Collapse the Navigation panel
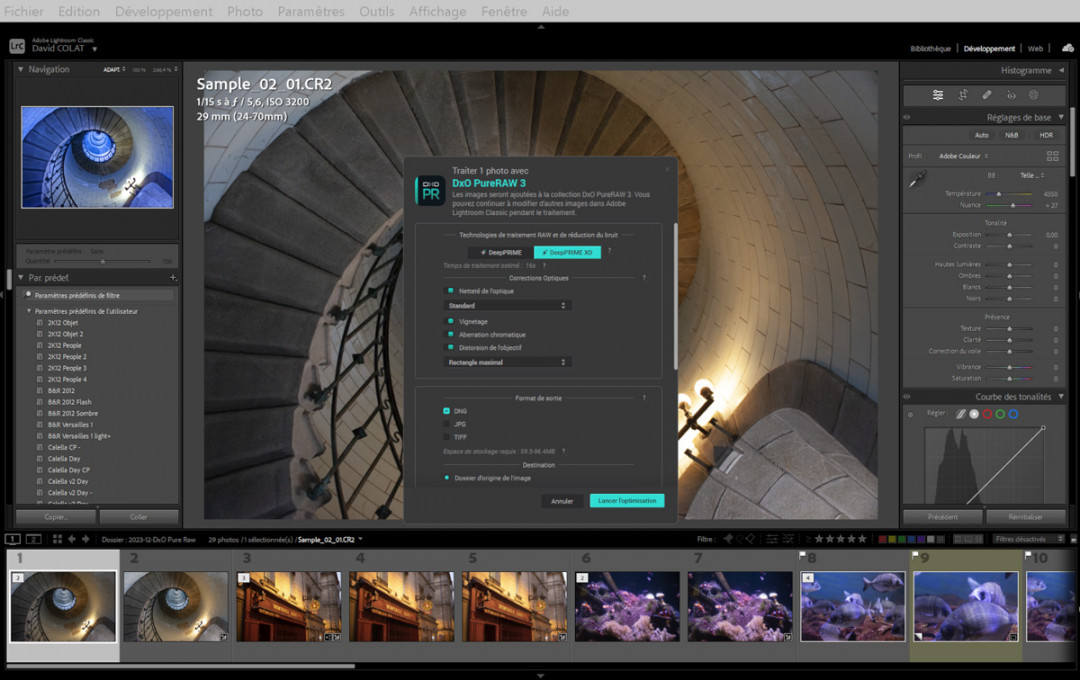 21,70
